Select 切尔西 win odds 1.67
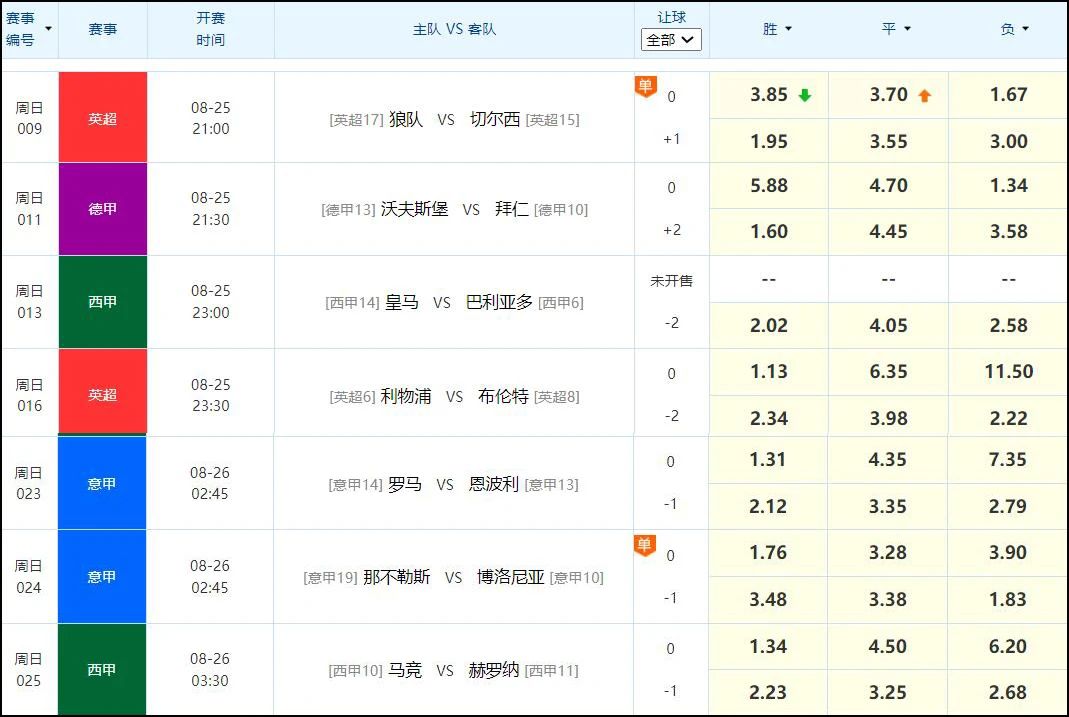 (x=1008, y=95)
